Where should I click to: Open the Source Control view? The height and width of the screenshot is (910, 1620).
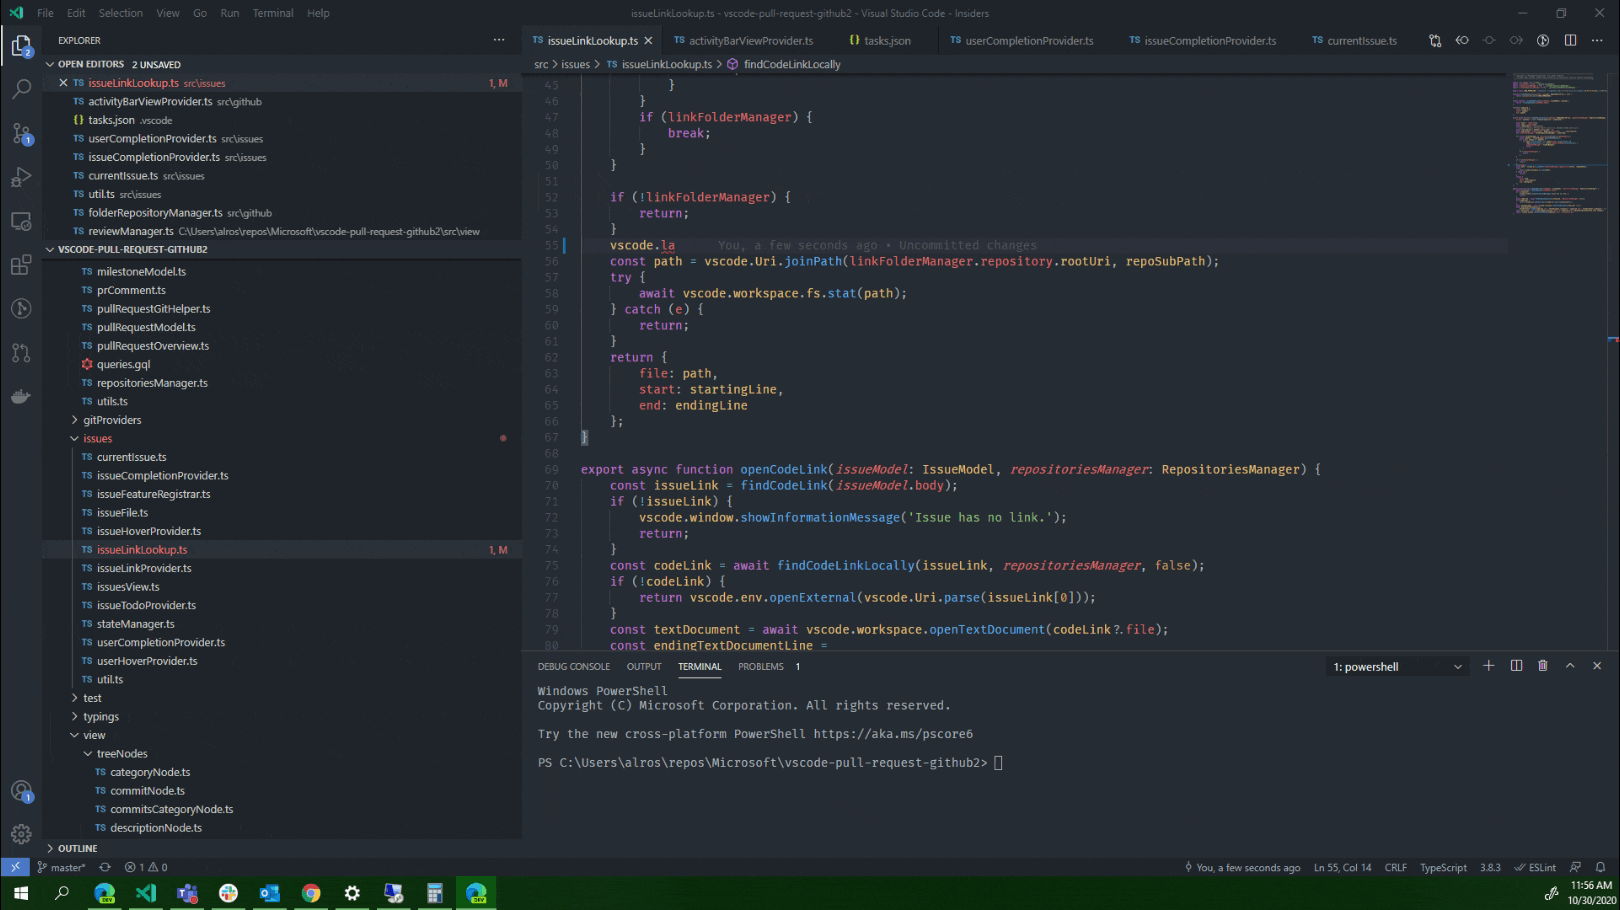click(x=21, y=134)
